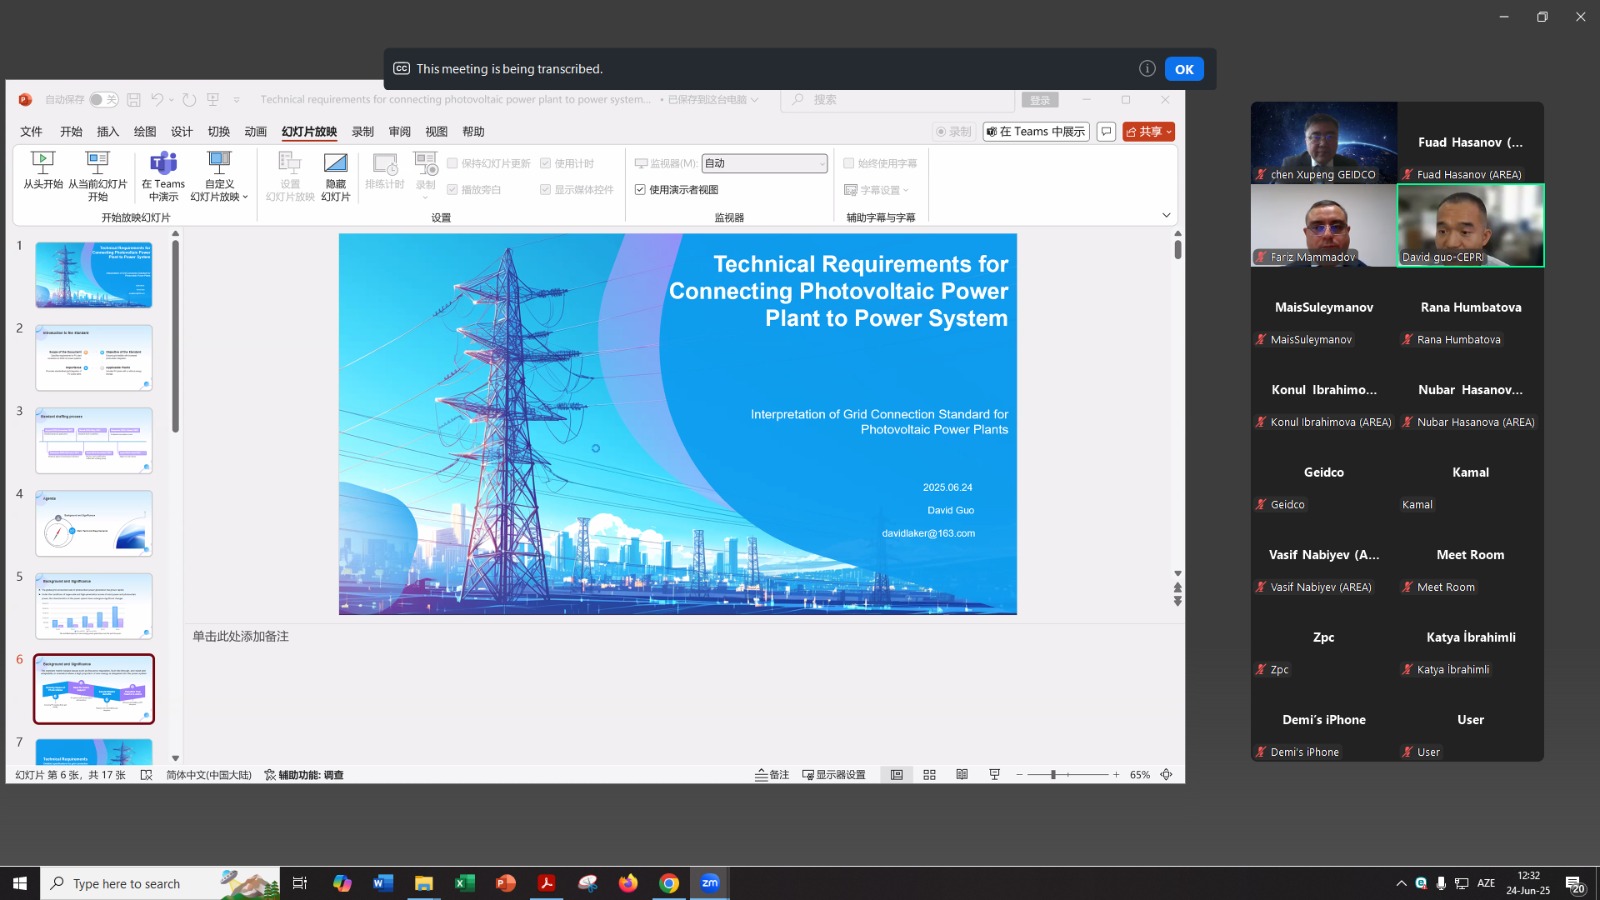Click fit slide to window icon
The width and height of the screenshot is (1600, 900).
tap(1166, 775)
